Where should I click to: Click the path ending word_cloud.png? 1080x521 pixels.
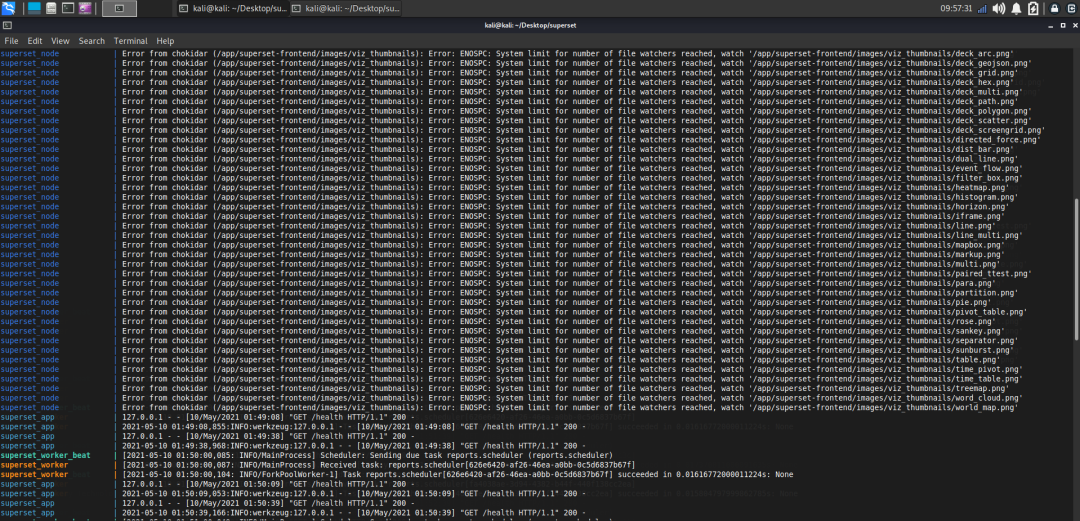885,398
